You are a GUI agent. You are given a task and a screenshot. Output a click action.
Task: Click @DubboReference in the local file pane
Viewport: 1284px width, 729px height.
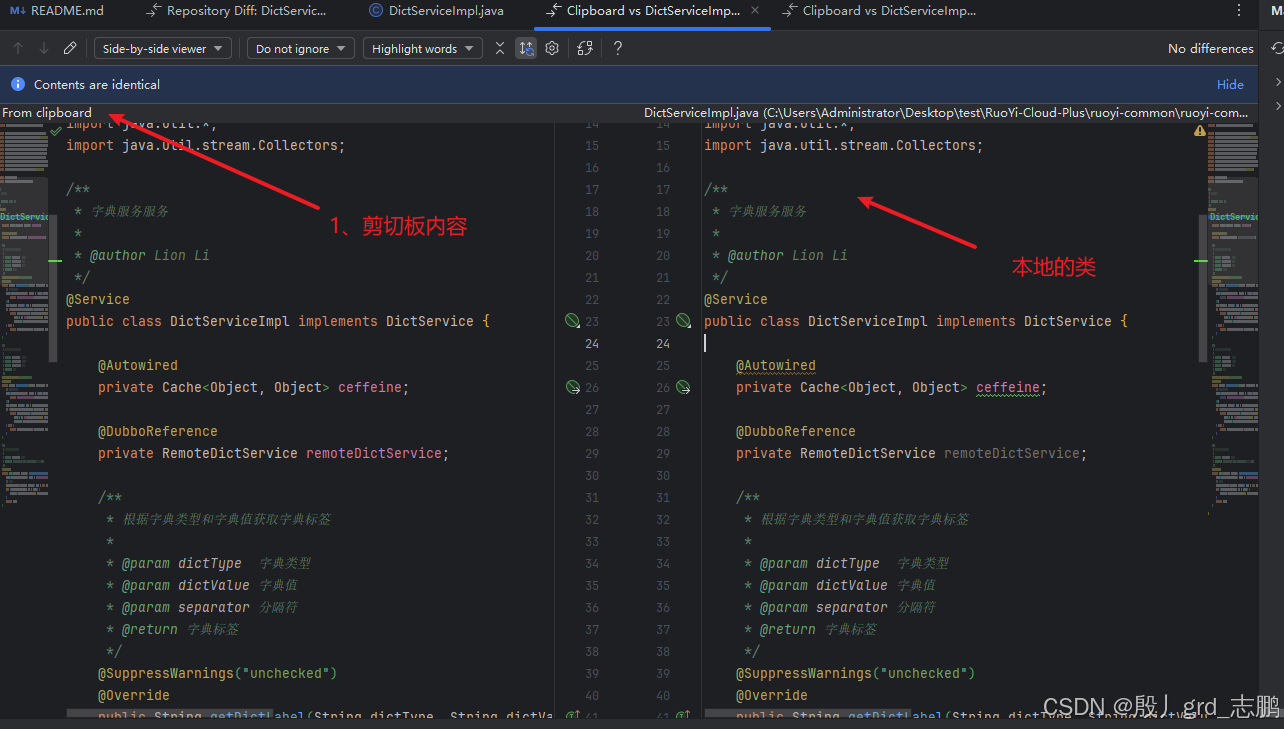pos(796,431)
